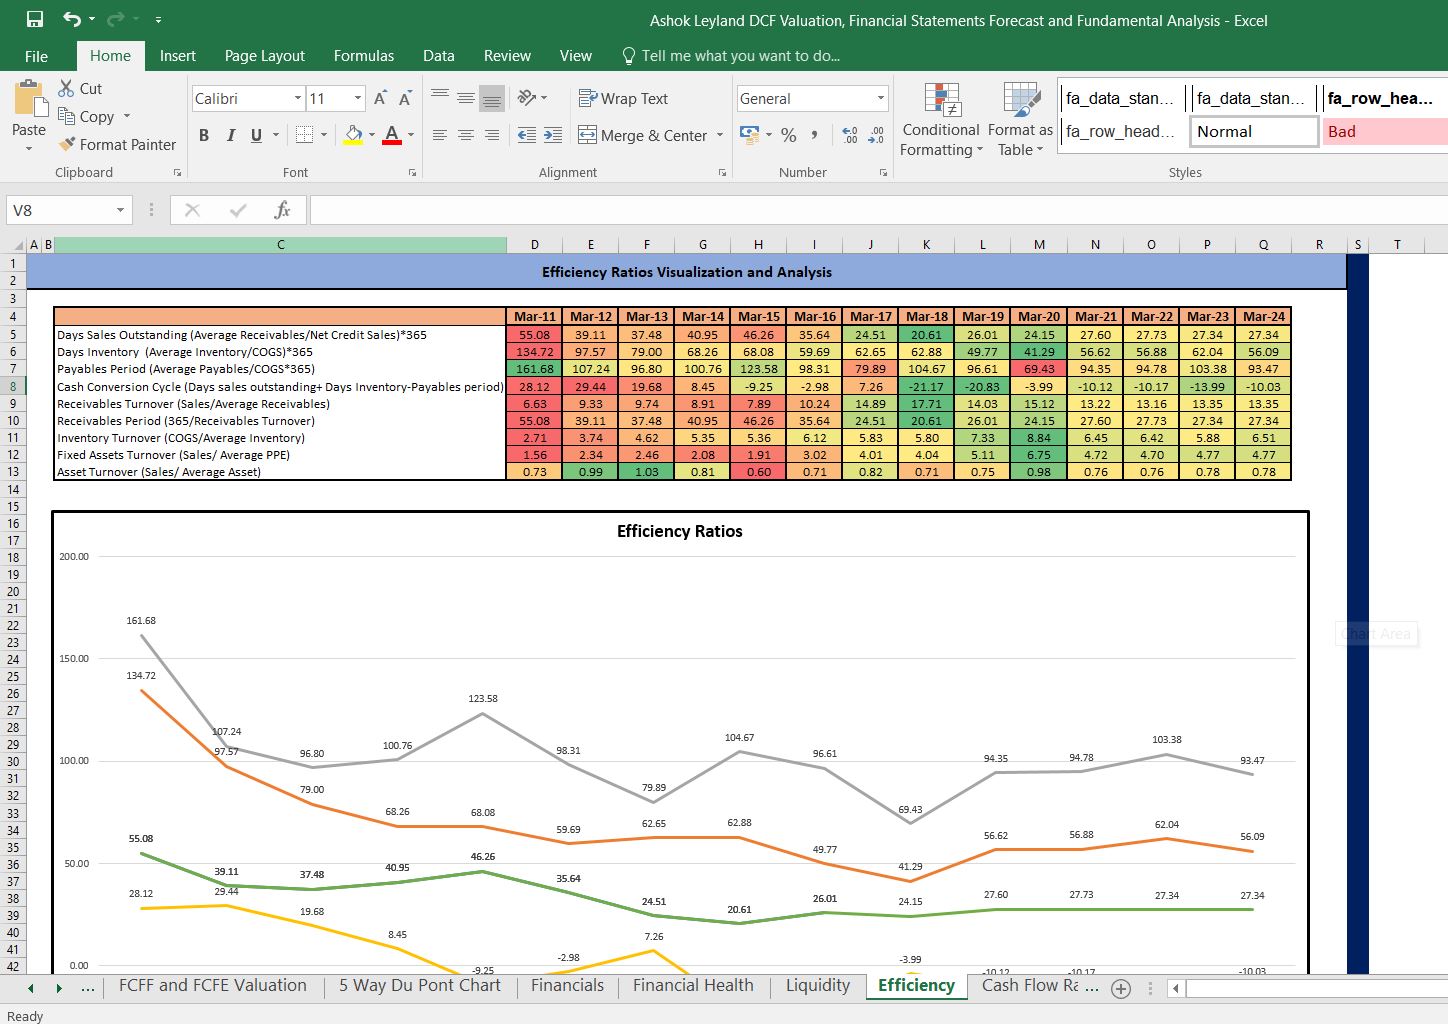Open Conditional Formatting menu
Screen dimensions: 1448x1024
(941, 119)
